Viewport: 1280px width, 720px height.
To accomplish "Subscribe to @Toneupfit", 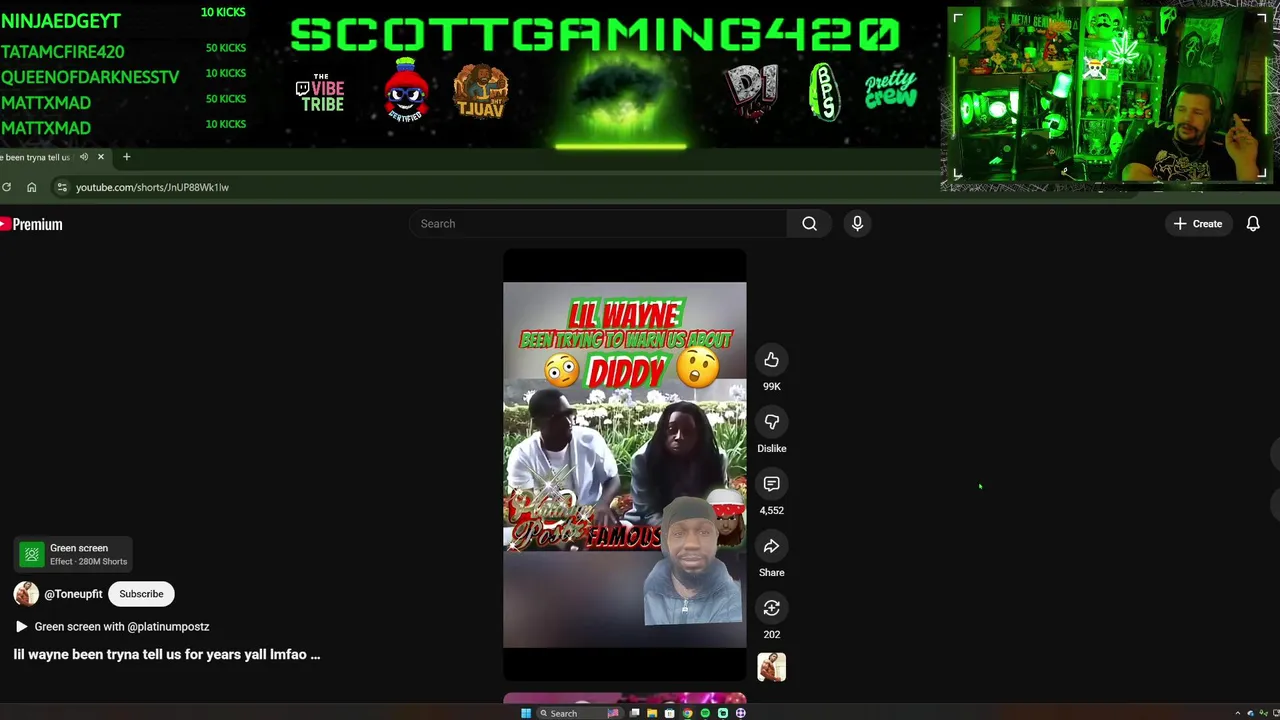I will coord(141,594).
